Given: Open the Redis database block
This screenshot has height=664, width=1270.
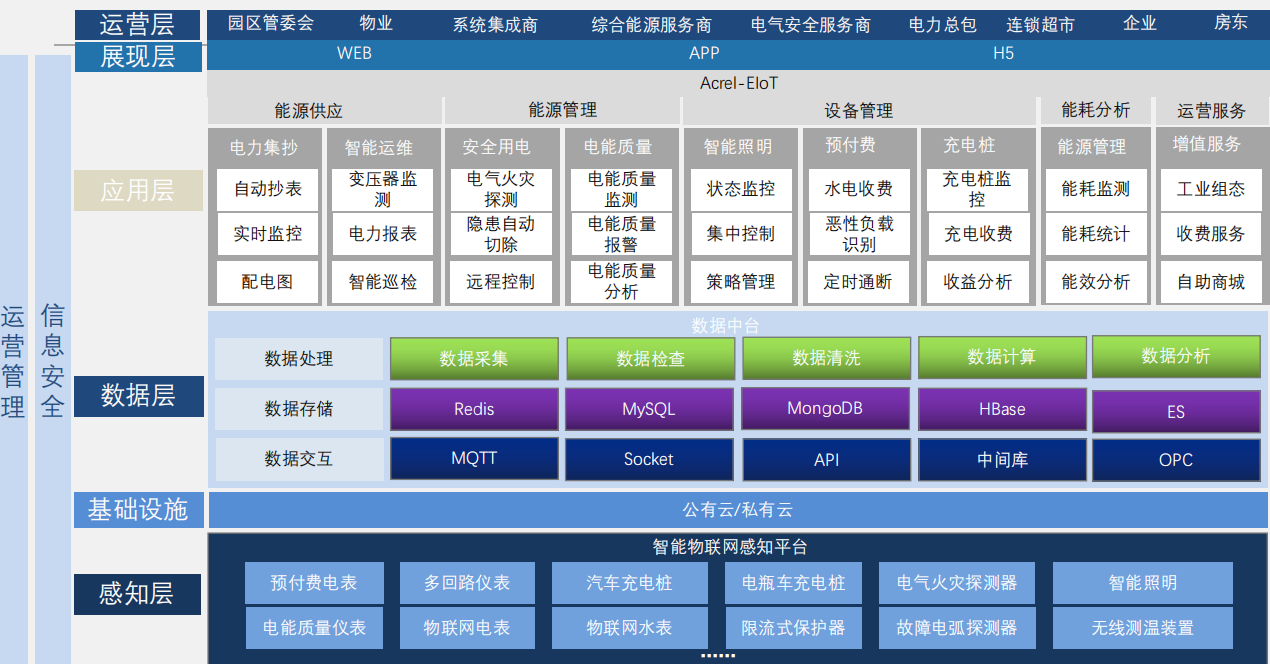Looking at the screenshot, I should [x=473, y=409].
